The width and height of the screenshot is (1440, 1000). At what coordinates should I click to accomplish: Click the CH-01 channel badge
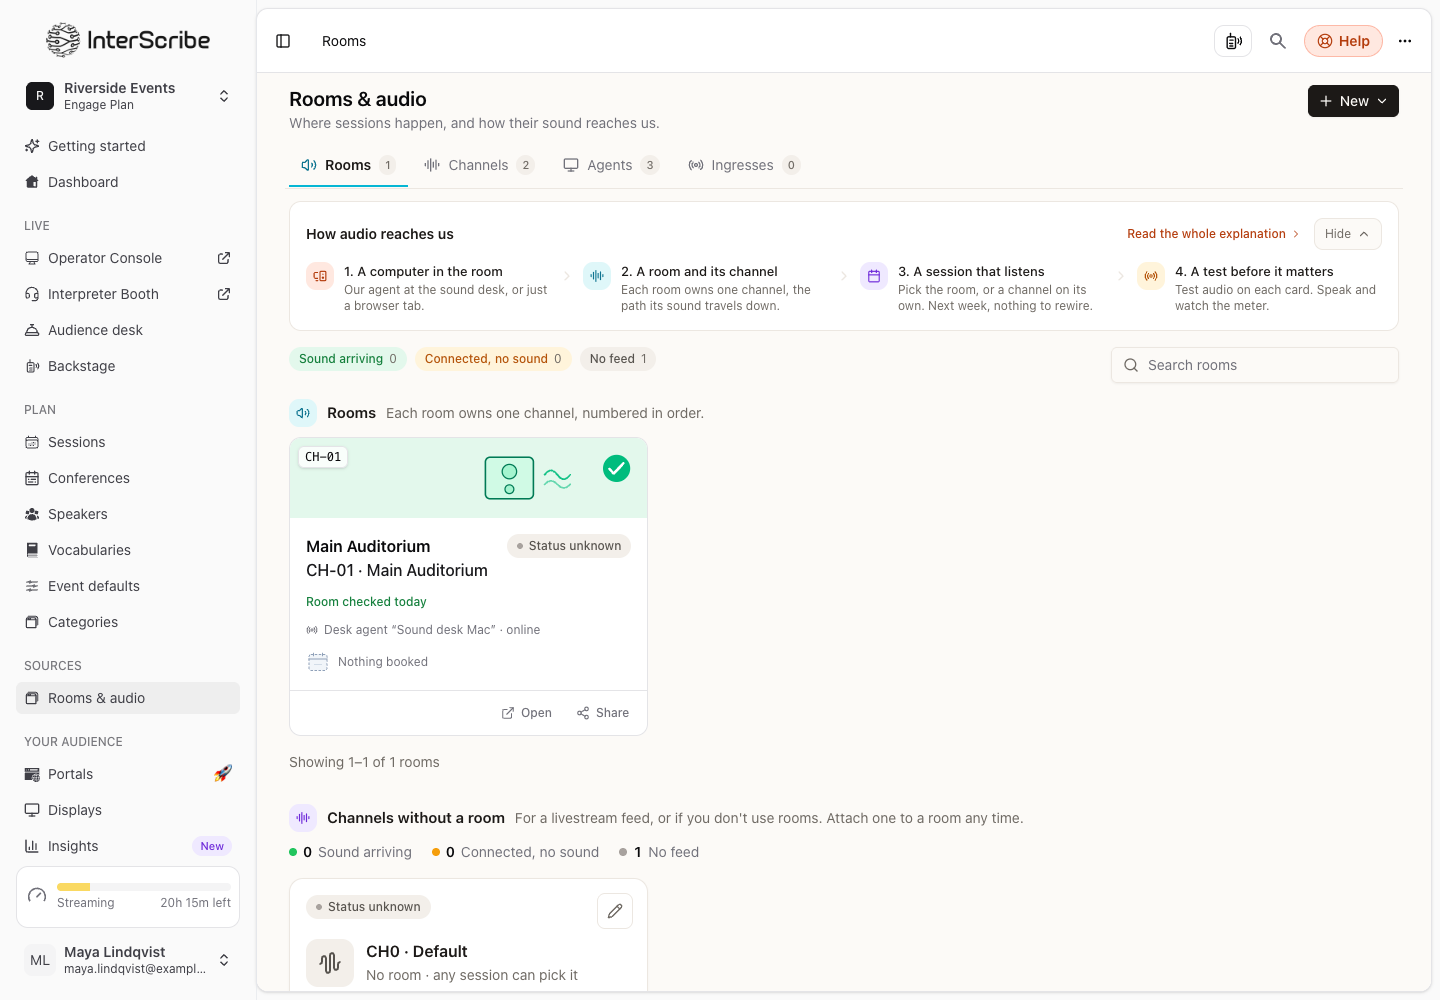[323, 457]
